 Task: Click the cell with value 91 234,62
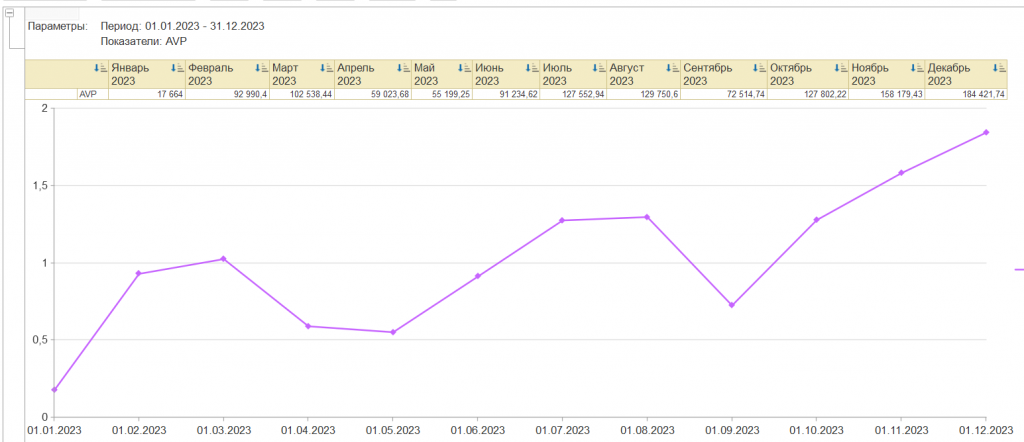coord(506,95)
